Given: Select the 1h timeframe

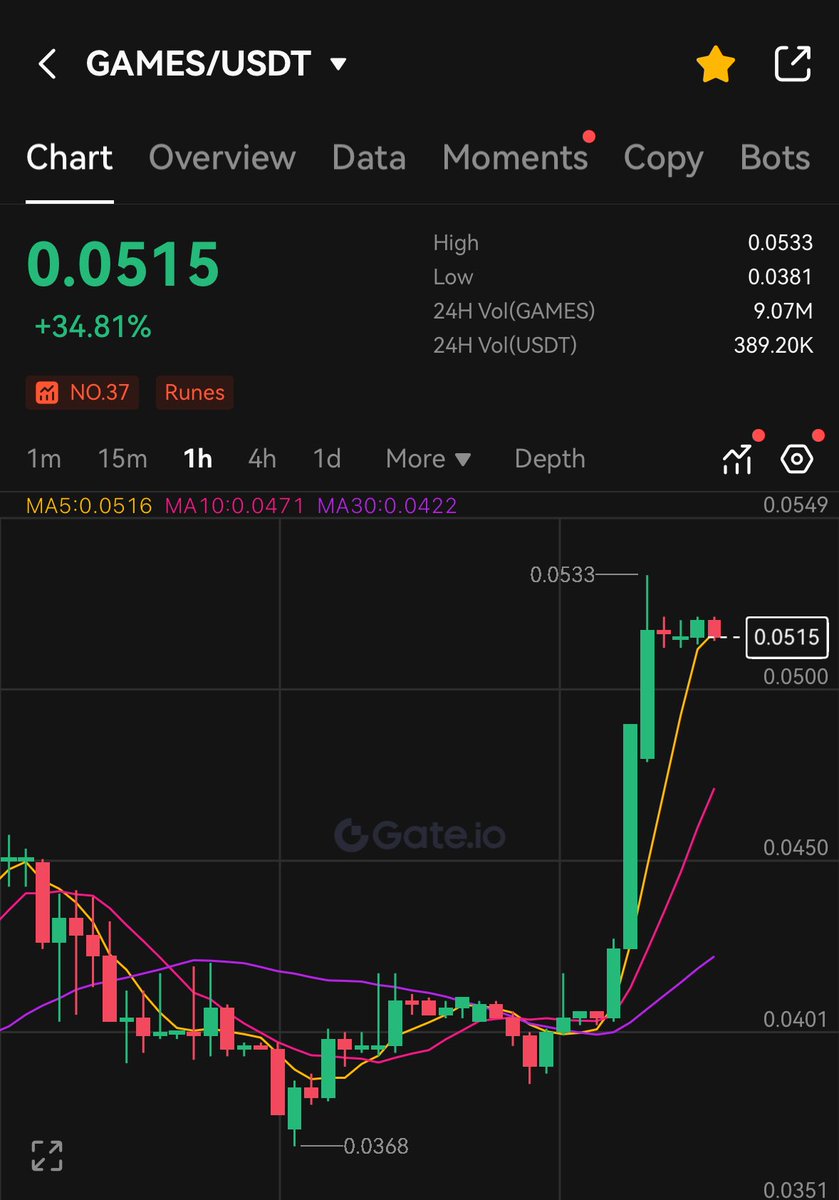Looking at the screenshot, I should pyautogui.click(x=198, y=459).
